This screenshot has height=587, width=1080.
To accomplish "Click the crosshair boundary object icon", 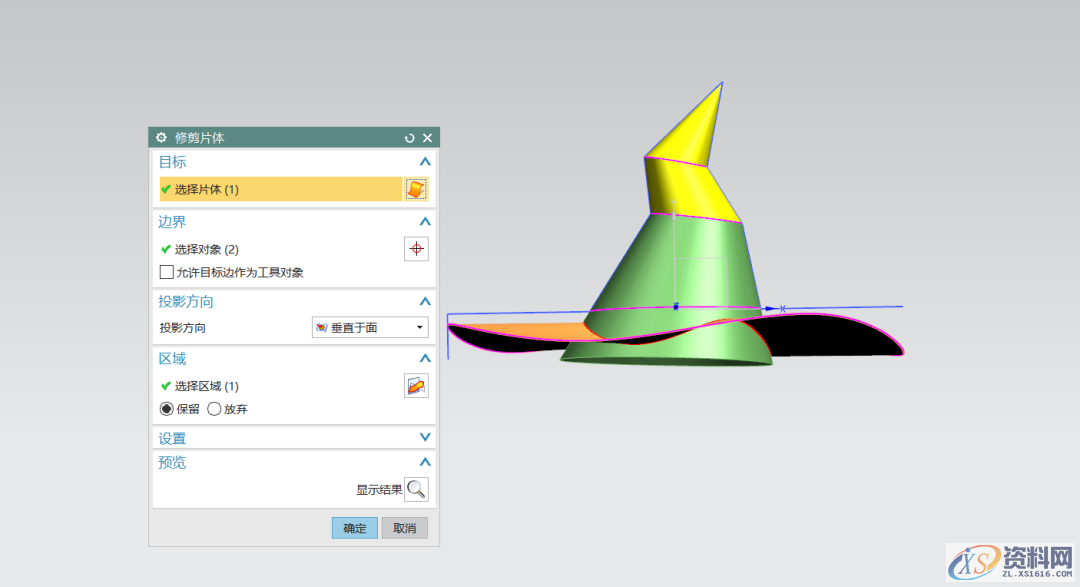I will pos(416,249).
